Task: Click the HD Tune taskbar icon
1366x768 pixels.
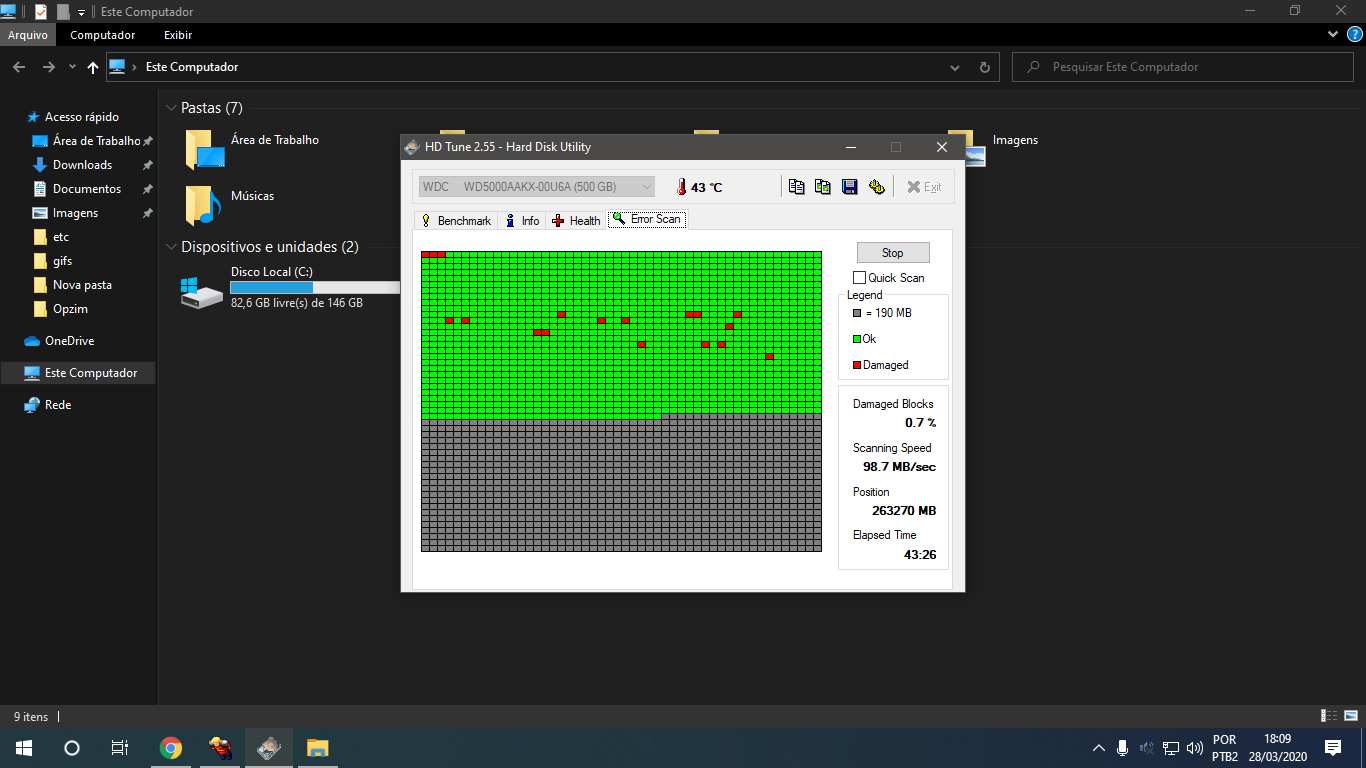Action: click(268, 748)
